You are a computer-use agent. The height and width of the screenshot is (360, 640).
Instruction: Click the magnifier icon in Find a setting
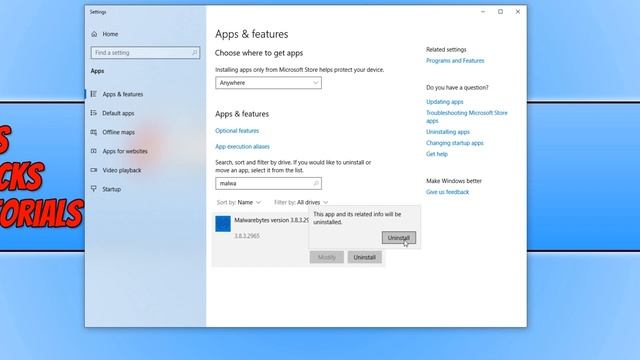coord(194,53)
